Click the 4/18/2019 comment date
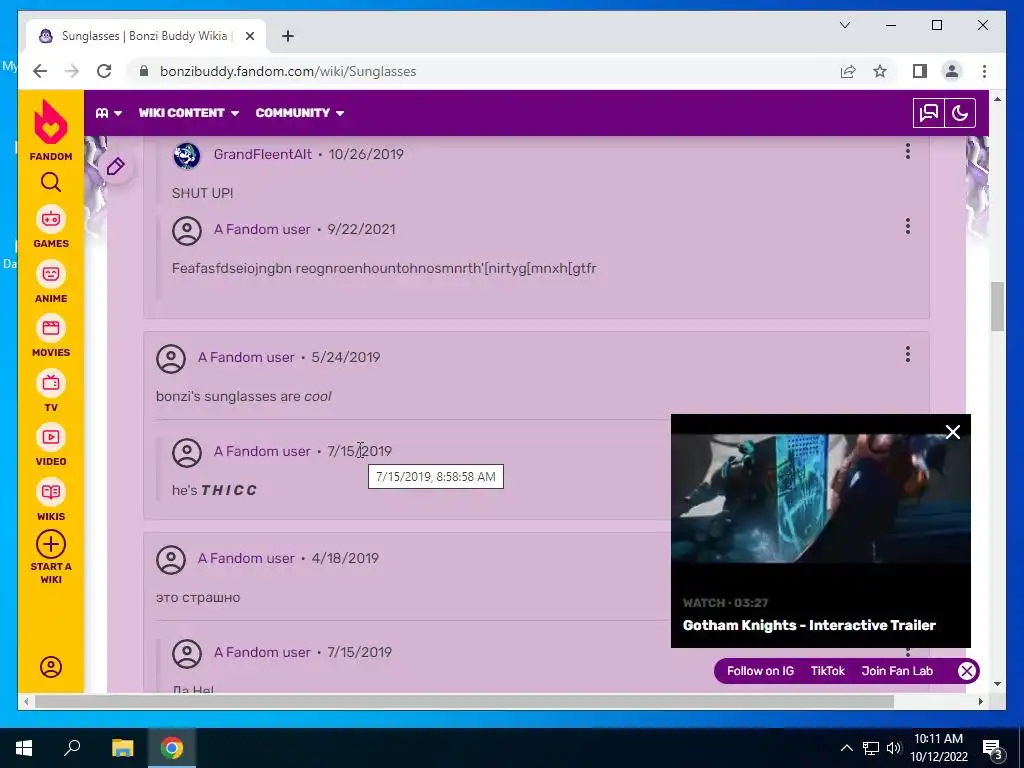 coord(345,558)
